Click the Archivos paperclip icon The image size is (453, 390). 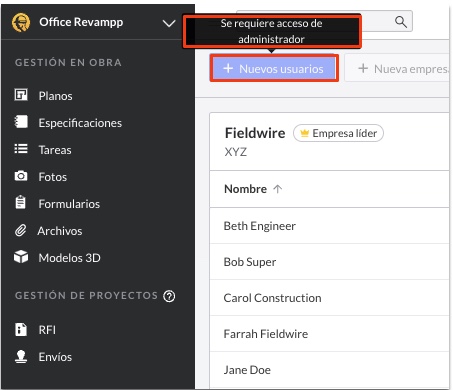click(20, 230)
